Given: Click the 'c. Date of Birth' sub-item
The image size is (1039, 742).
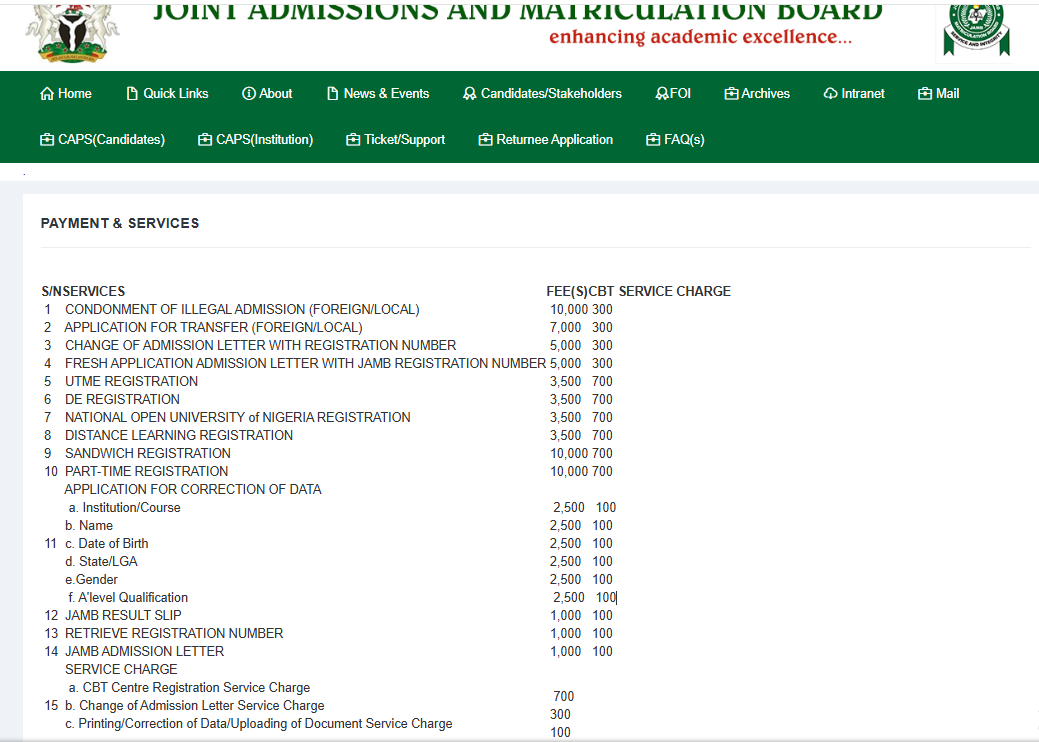Looking at the screenshot, I should click(x=107, y=543).
